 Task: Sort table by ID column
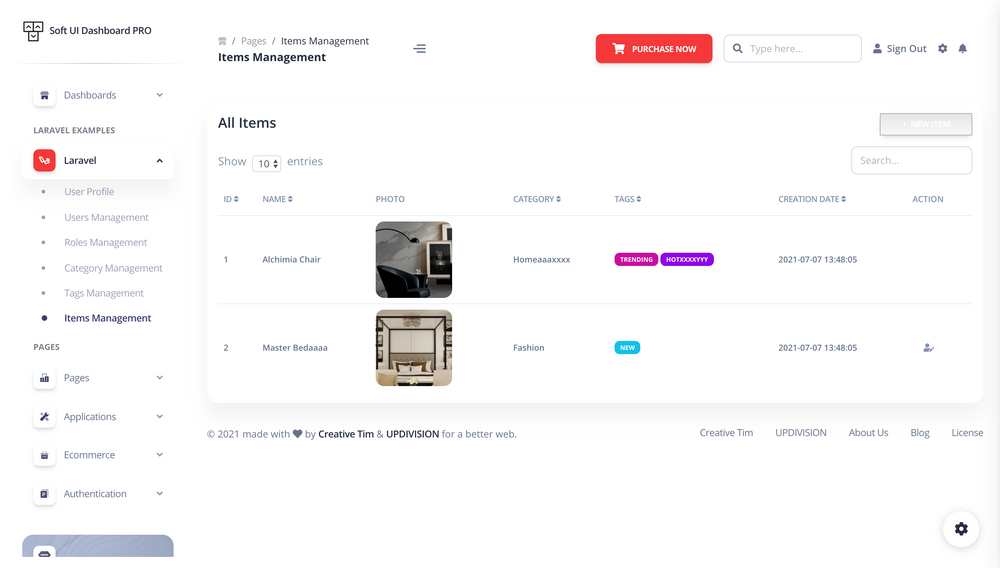(231, 199)
